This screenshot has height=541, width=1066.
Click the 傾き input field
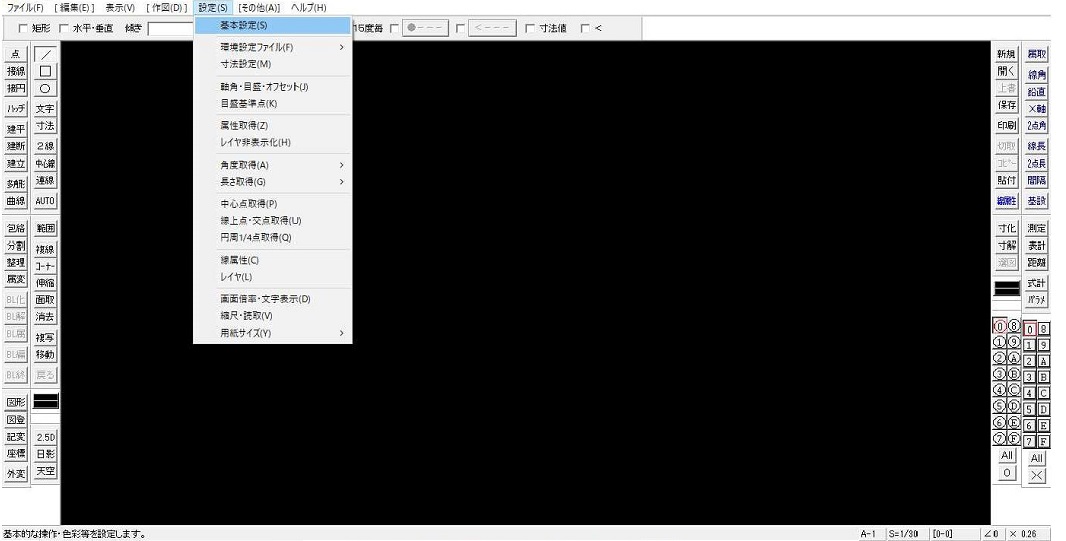point(170,28)
